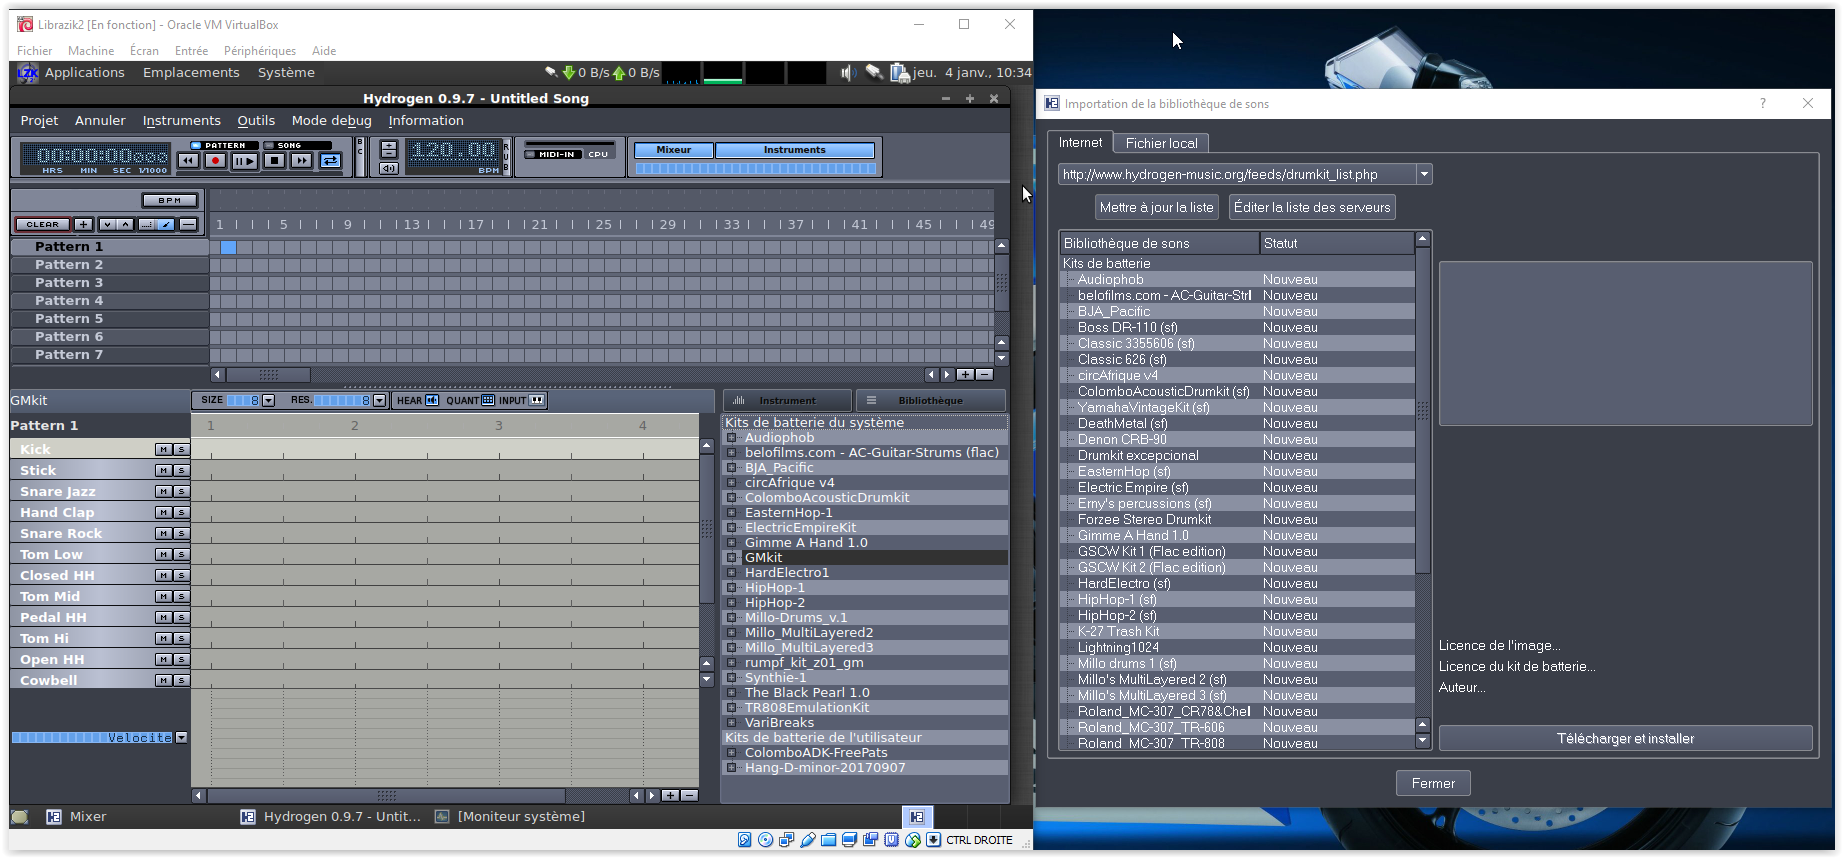
Task: Select Pattern 3 in the song editor list
Action: 109,283
